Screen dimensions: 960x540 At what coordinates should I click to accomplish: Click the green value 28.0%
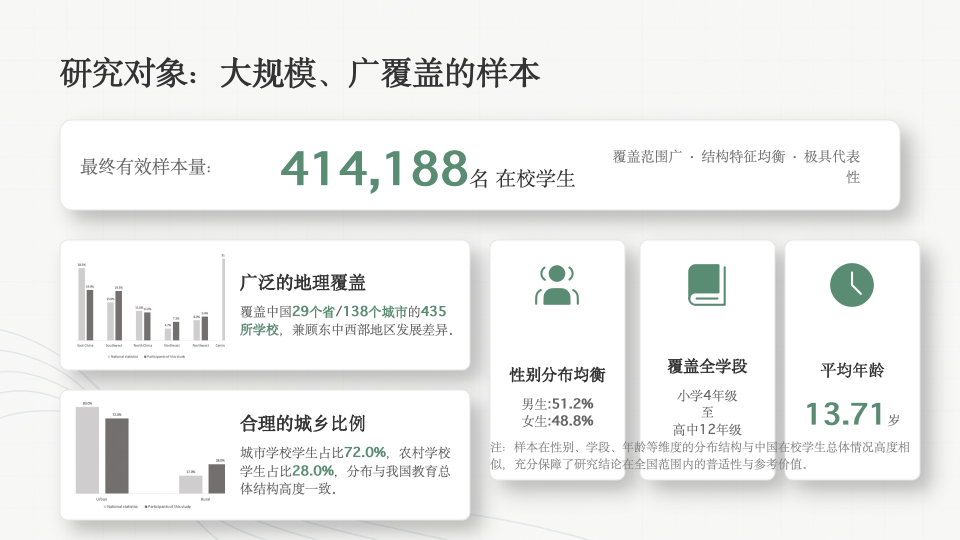click(x=313, y=470)
